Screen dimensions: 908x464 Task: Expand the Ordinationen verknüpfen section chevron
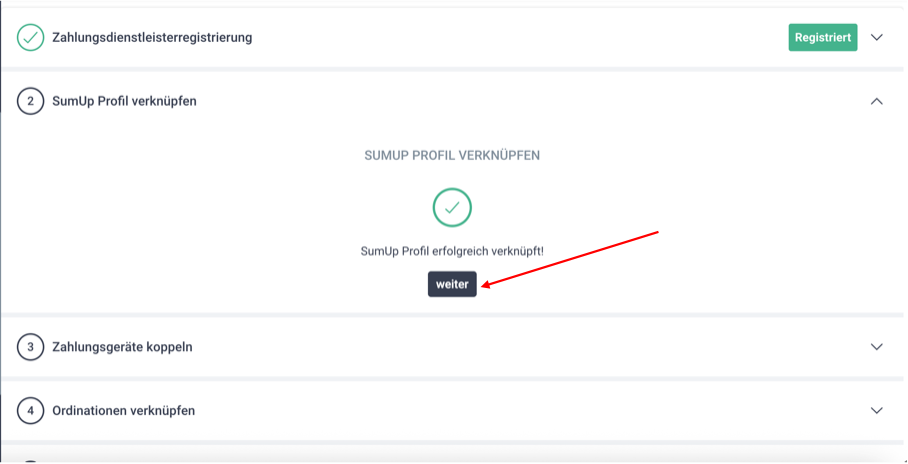click(877, 411)
